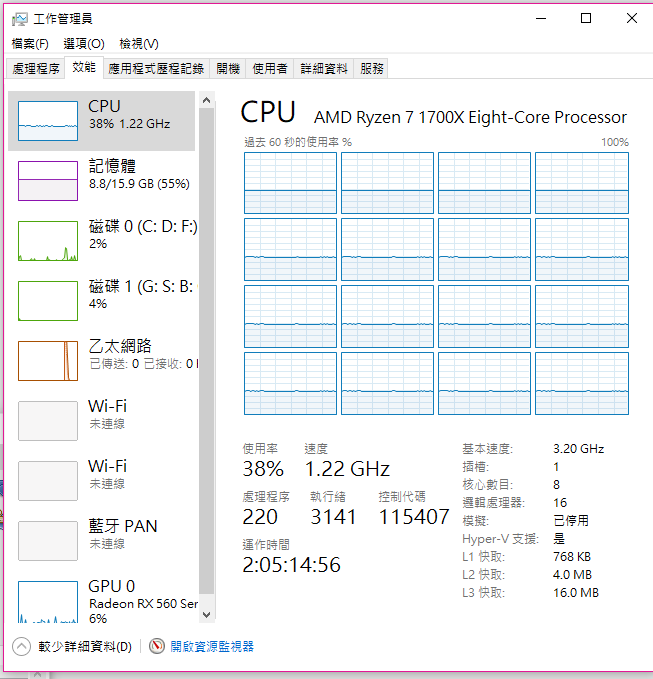Click the last logical processor graph
The image size is (653, 679).
[582, 384]
